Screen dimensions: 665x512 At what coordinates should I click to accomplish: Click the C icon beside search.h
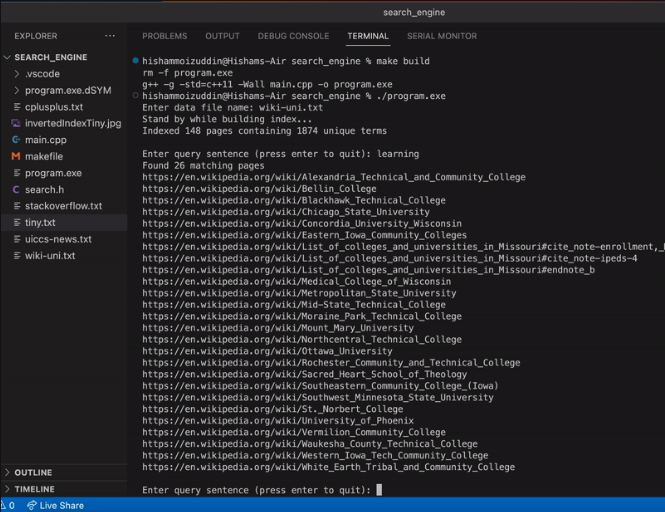click(16, 190)
